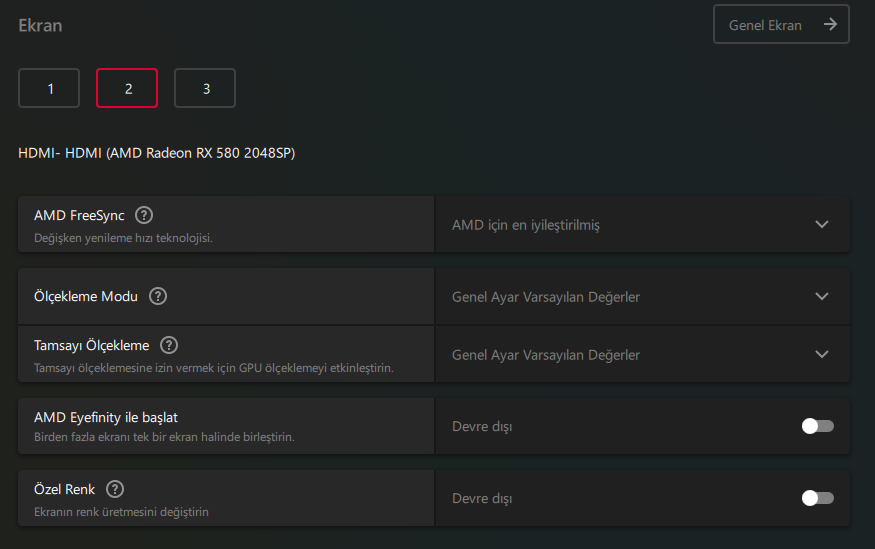
Task: Click the Ölçekleme Modu setting label
Action: [86, 296]
